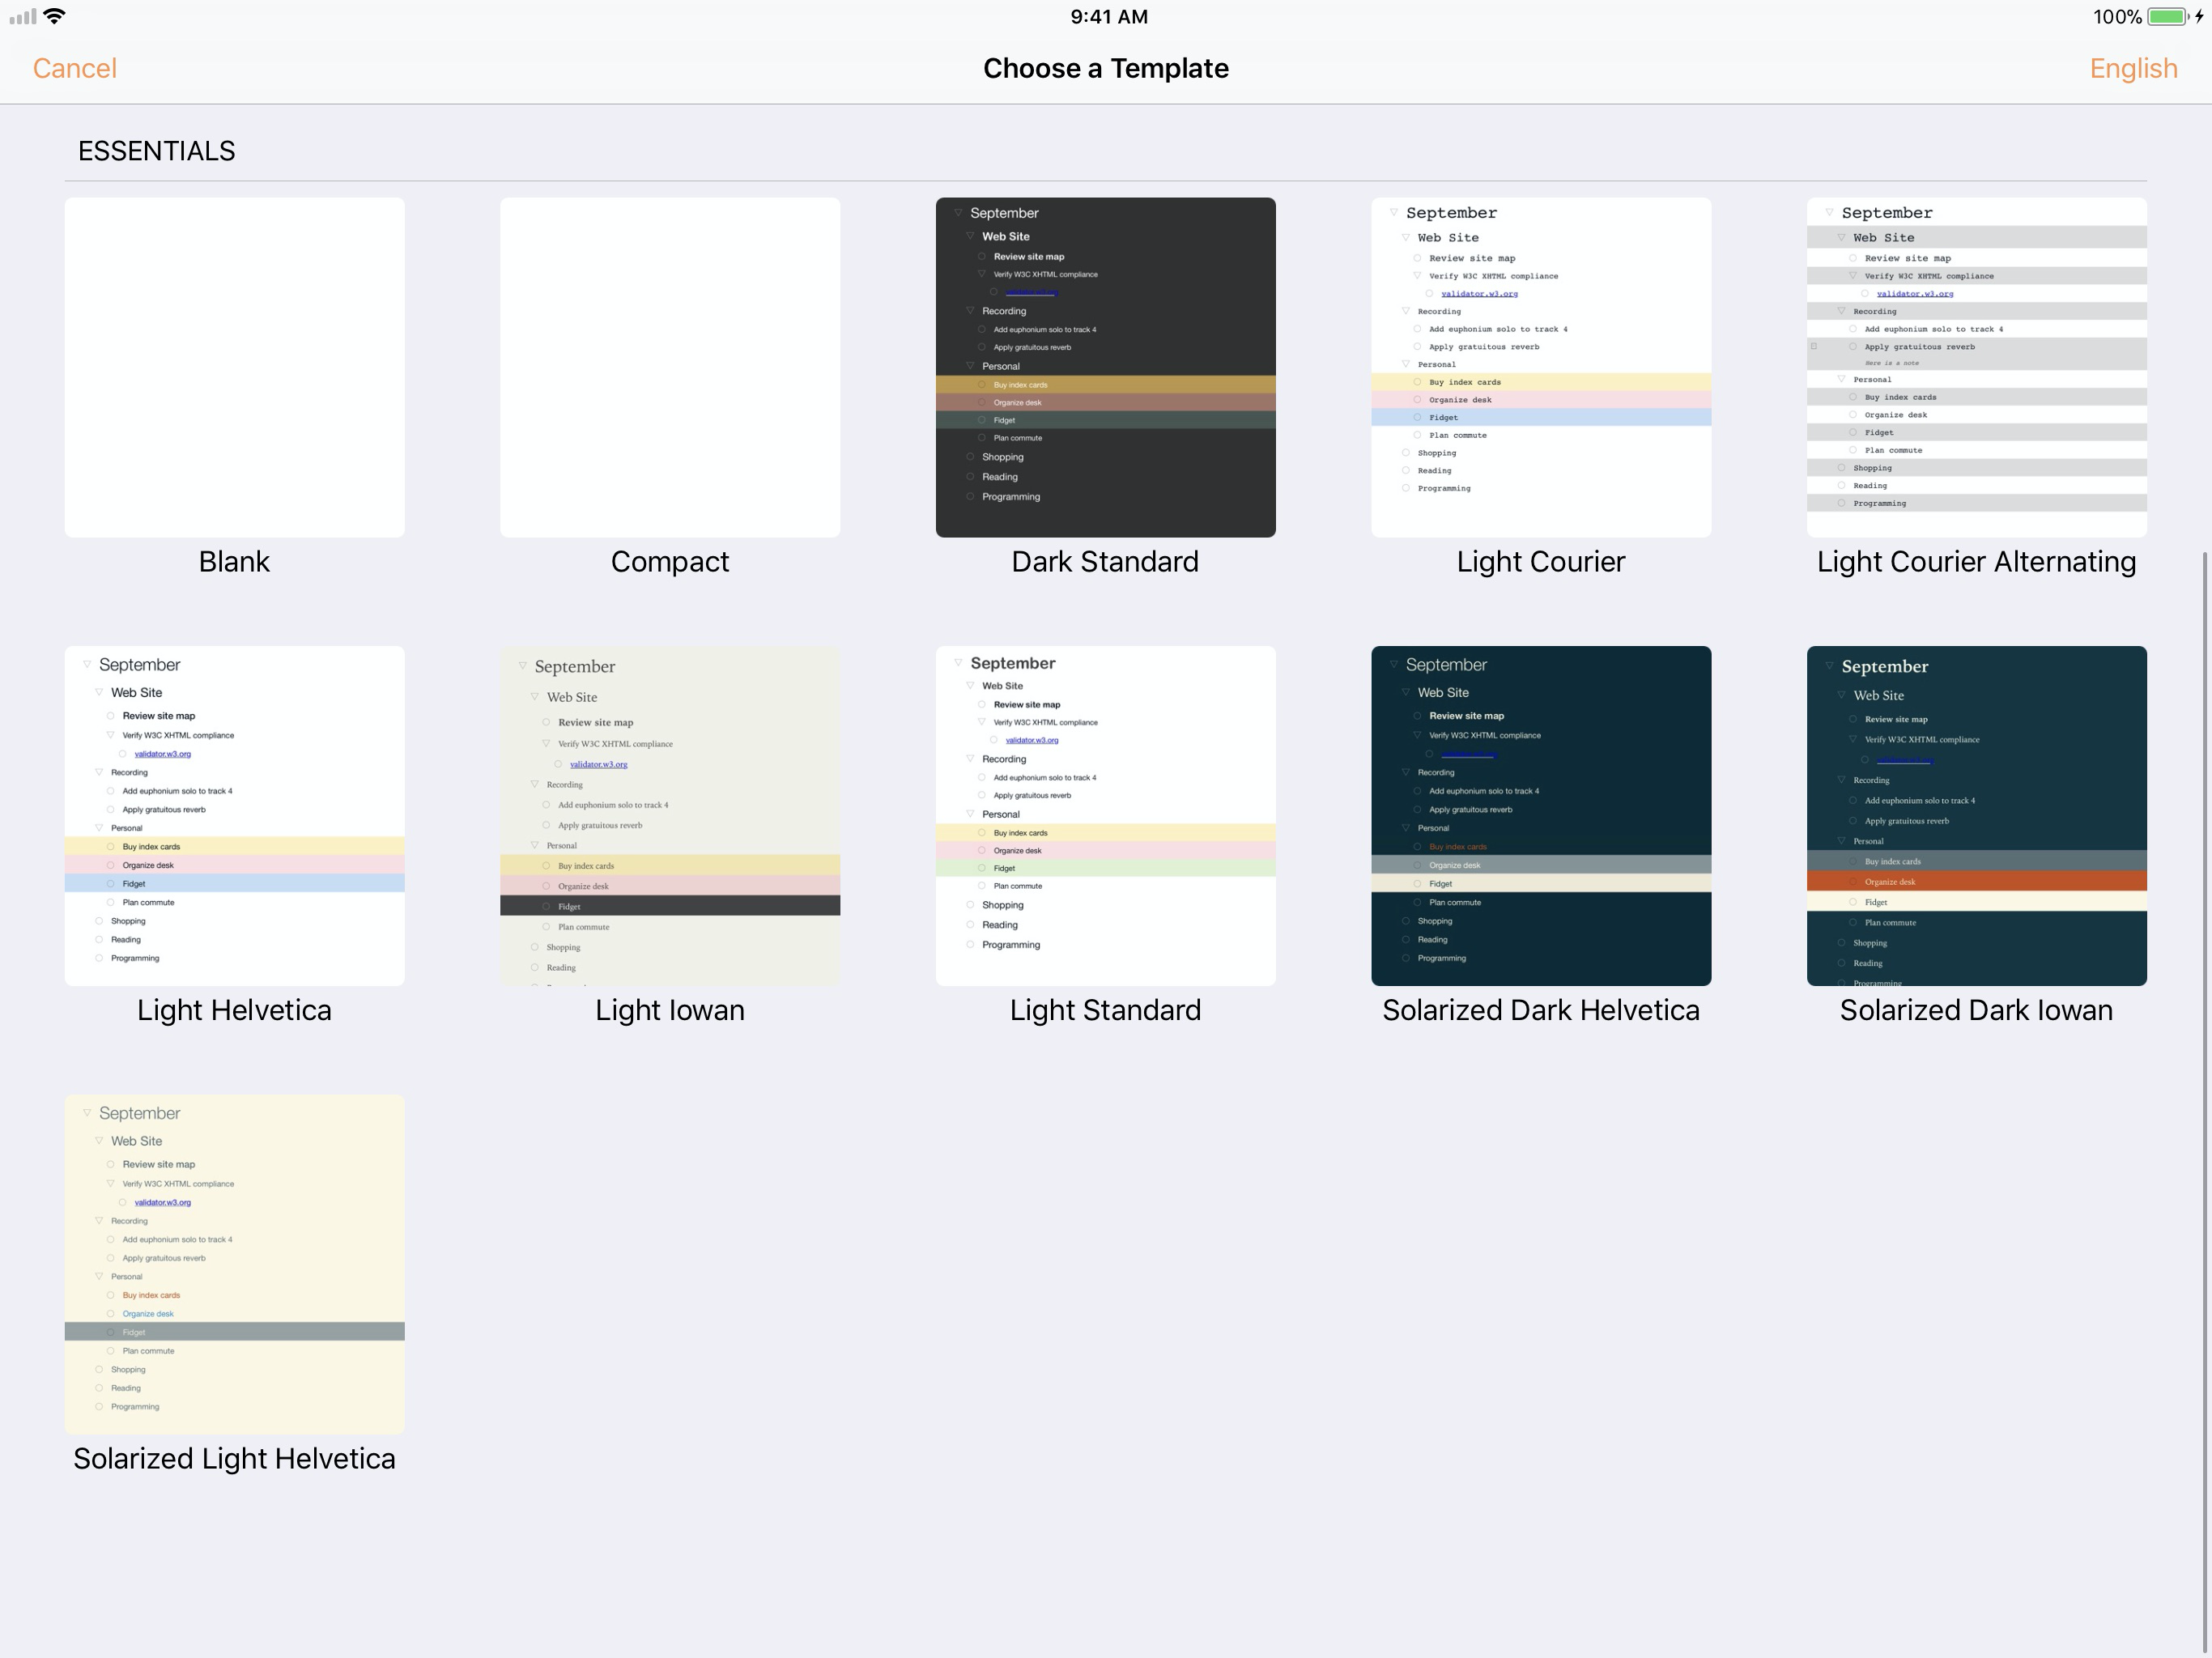Select Solarized Dark Helvetica template

point(1540,815)
